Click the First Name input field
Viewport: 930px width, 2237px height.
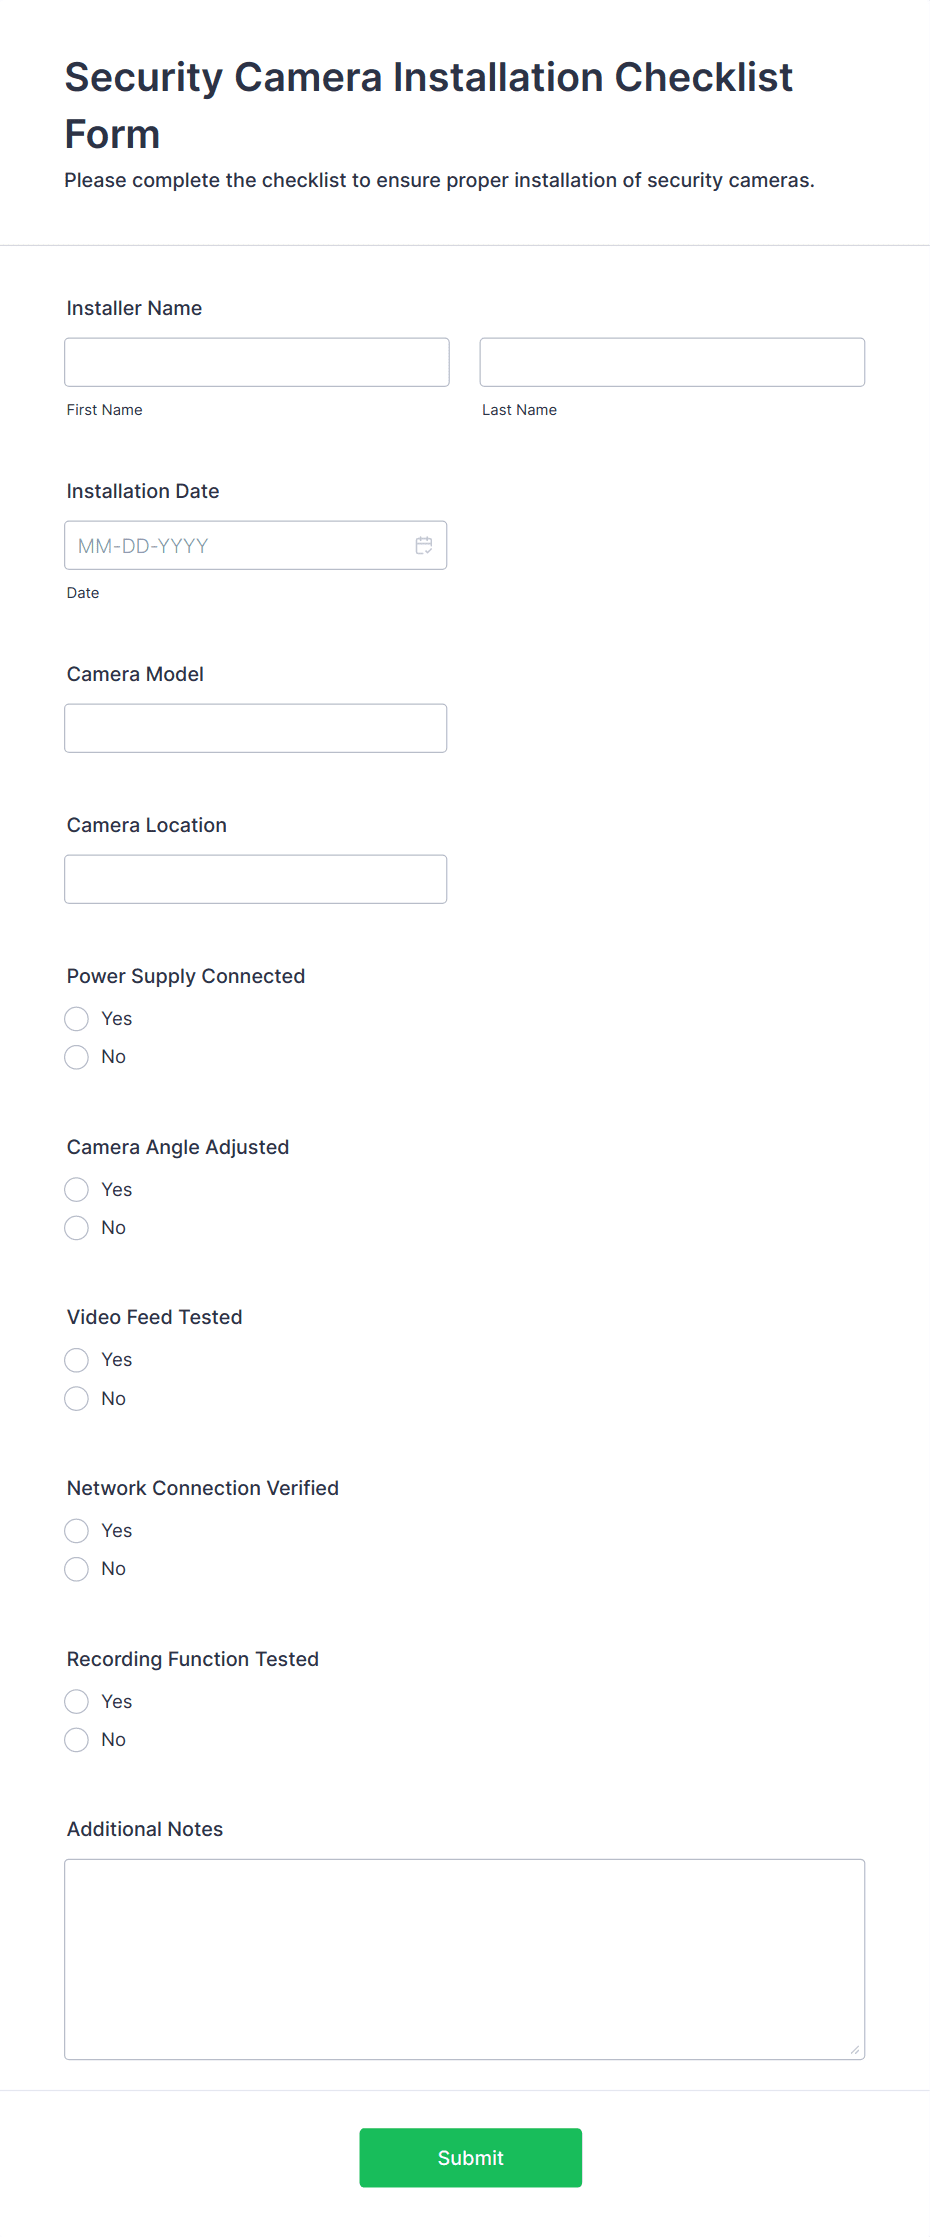pos(257,362)
